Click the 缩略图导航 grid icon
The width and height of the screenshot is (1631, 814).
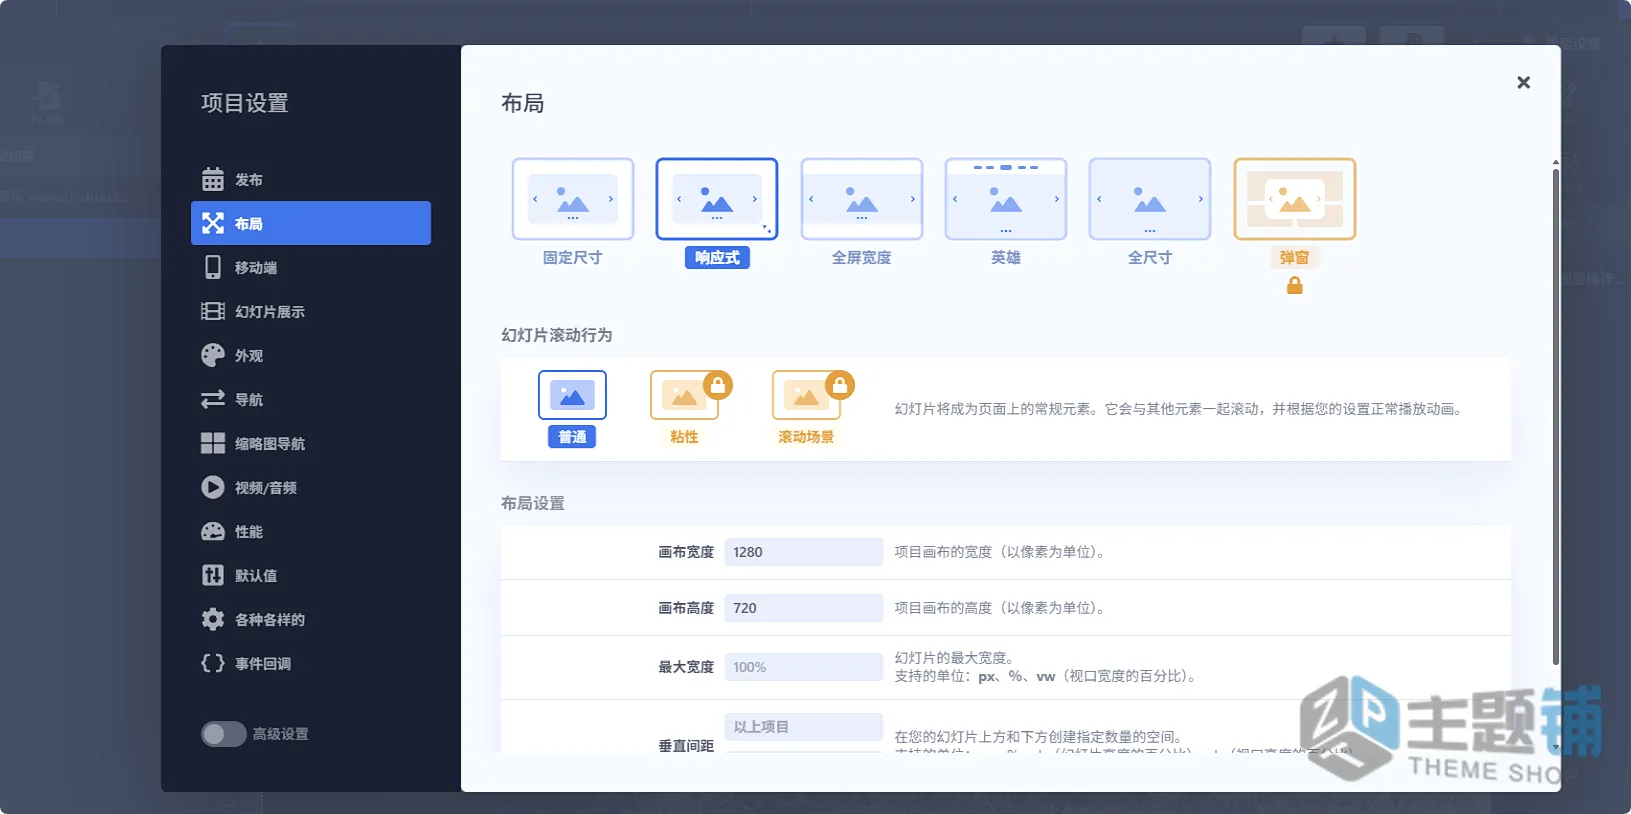[x=213, y=443]
